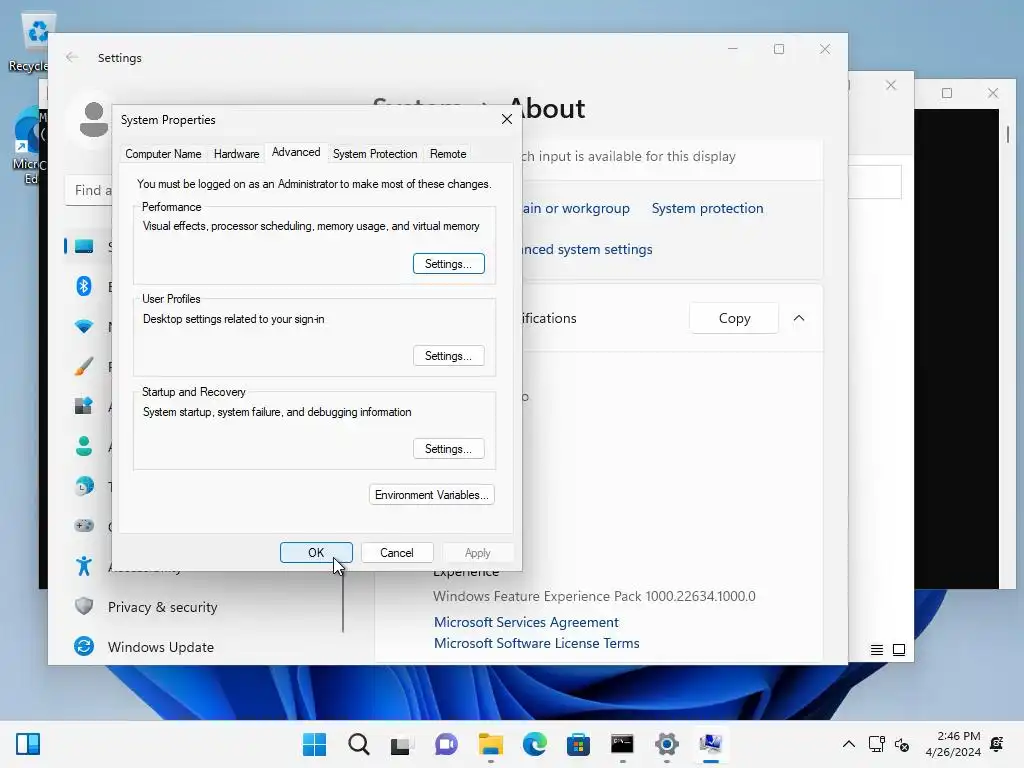
Task: Open Widgets button on taskbar
Action: 28,744
